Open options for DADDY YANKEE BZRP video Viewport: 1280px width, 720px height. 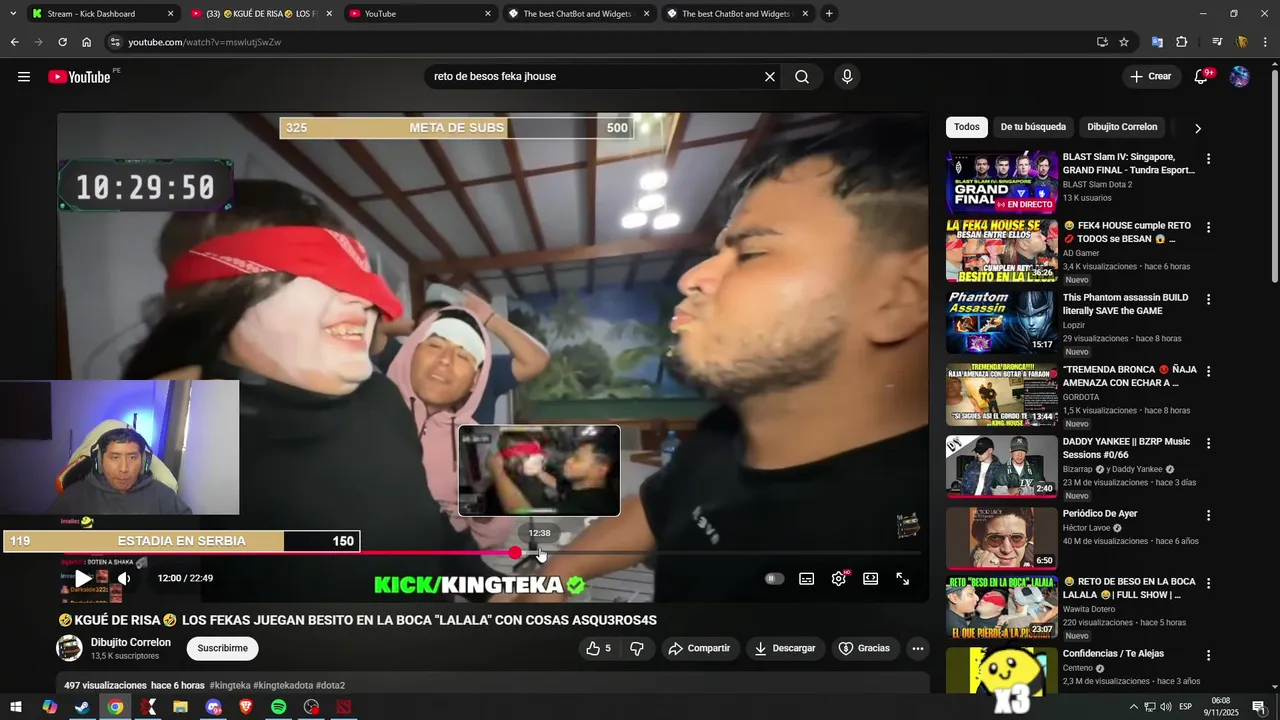click(x=1208, y=443)
